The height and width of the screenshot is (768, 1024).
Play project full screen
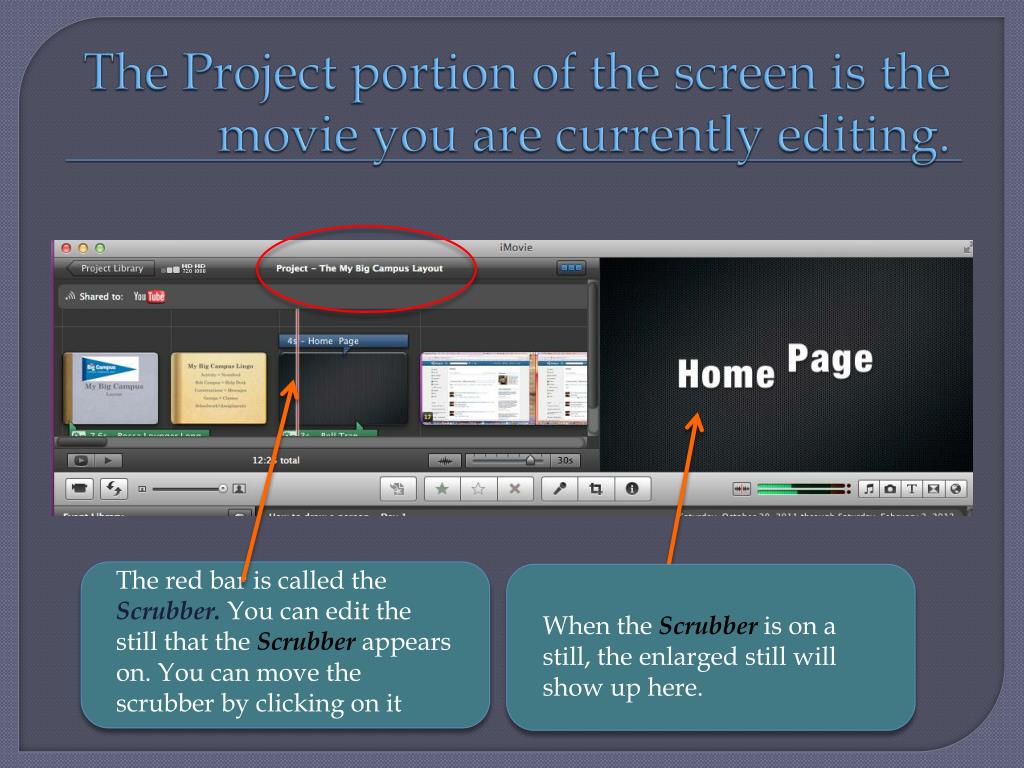(x=81, y=460)
